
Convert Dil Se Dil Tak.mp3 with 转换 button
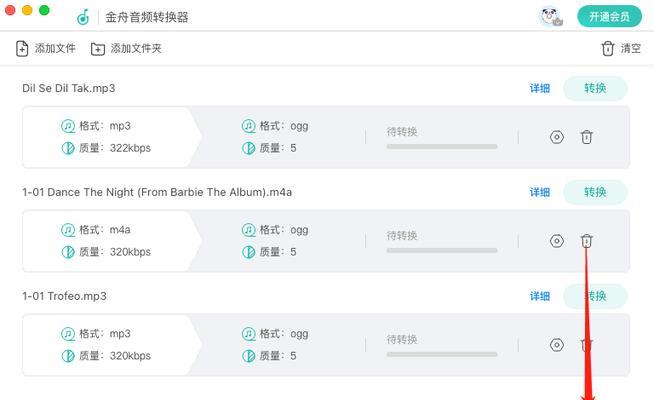[x=595, y=88]
